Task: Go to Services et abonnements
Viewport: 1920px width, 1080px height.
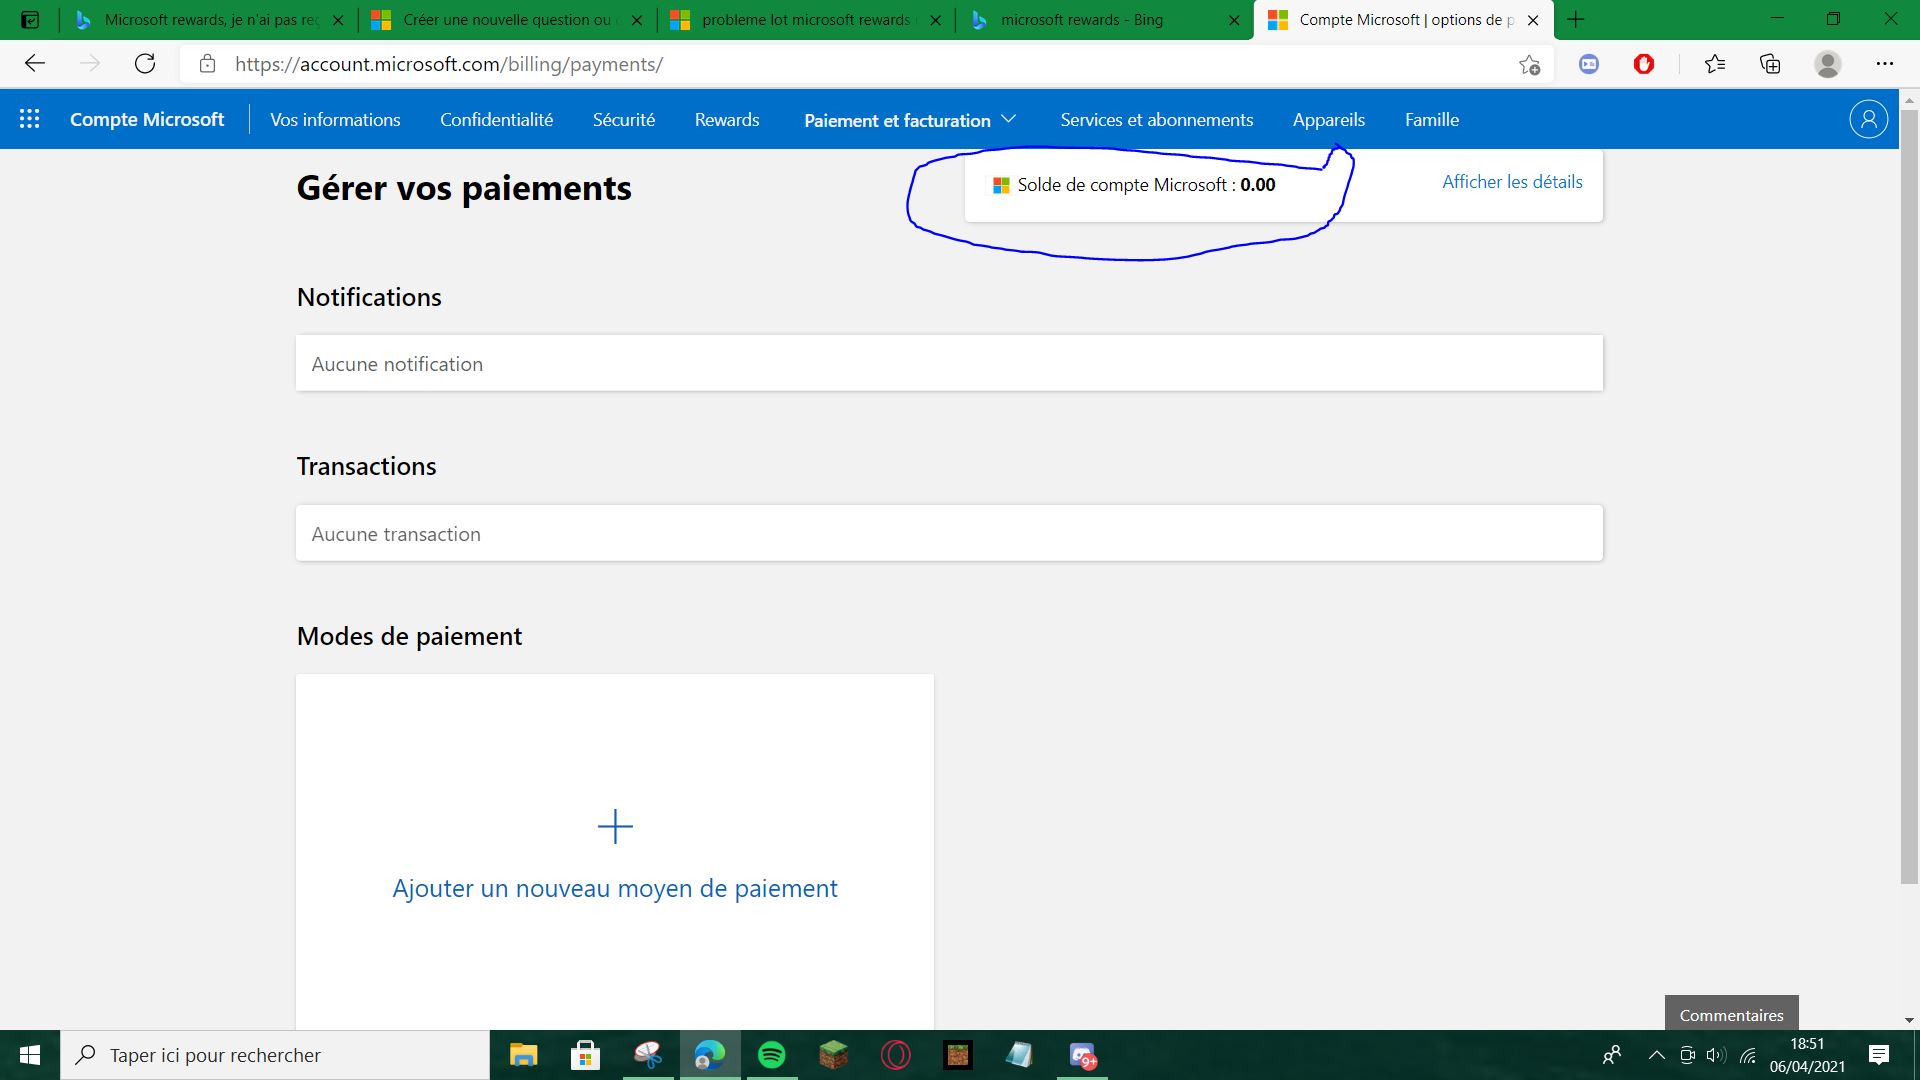Action: click(1156, 120)
